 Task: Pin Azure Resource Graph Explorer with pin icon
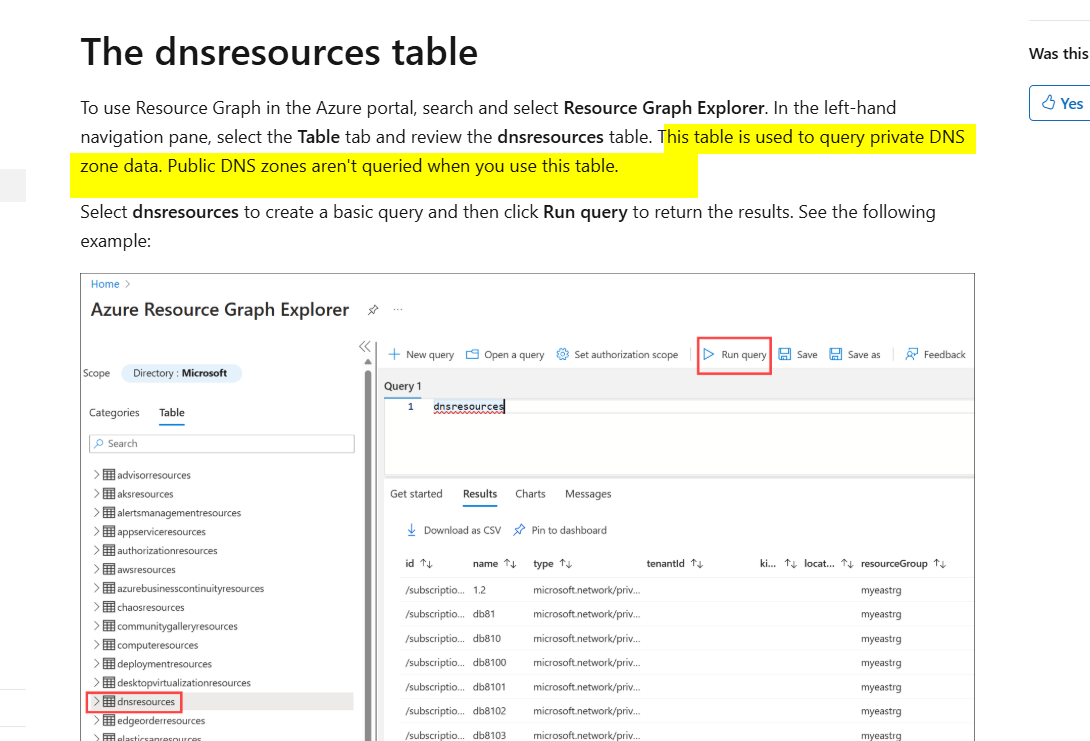coord(373,310)
